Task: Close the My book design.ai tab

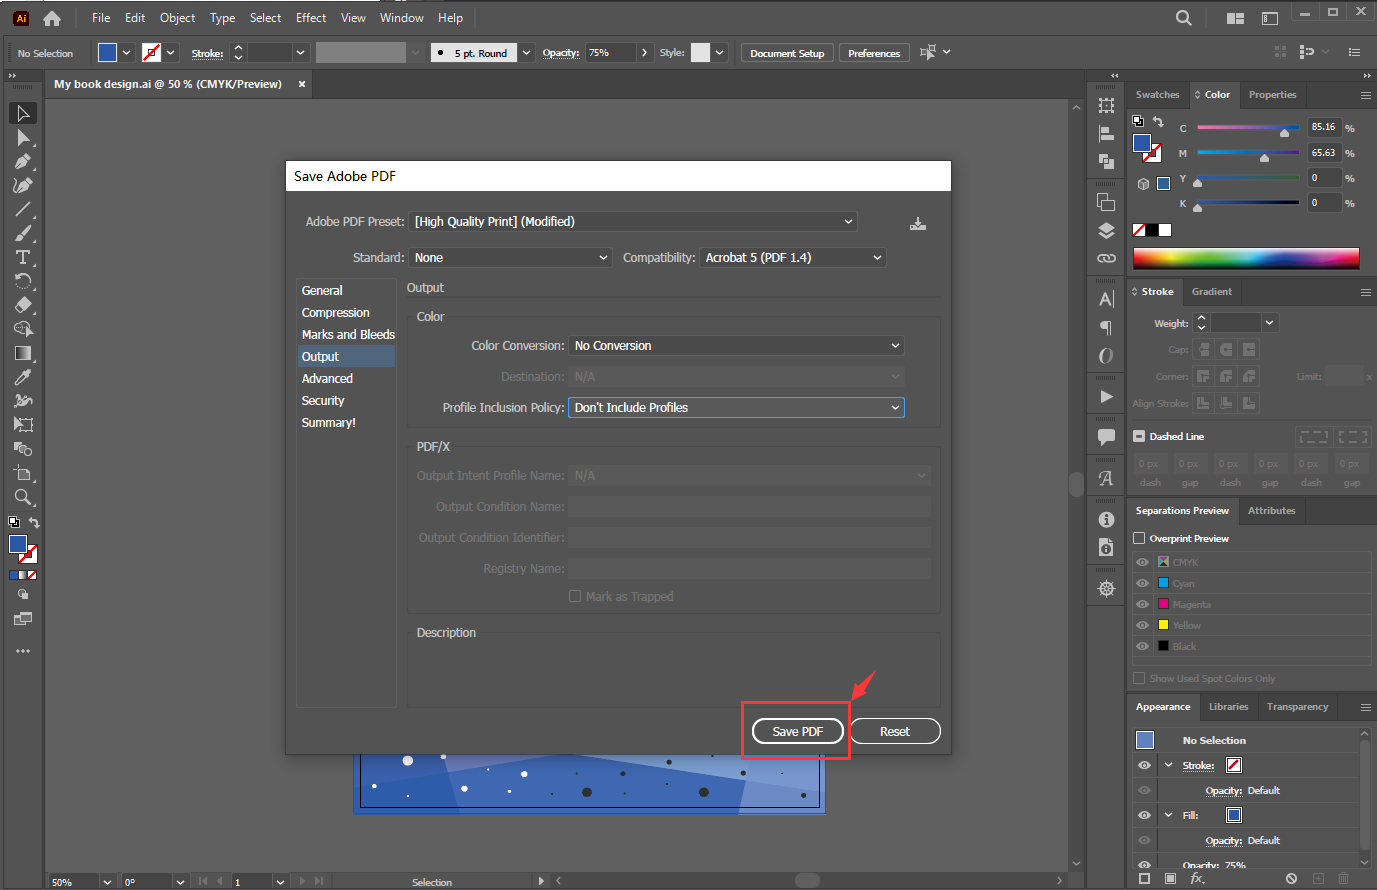Action: tap(302, 84)
